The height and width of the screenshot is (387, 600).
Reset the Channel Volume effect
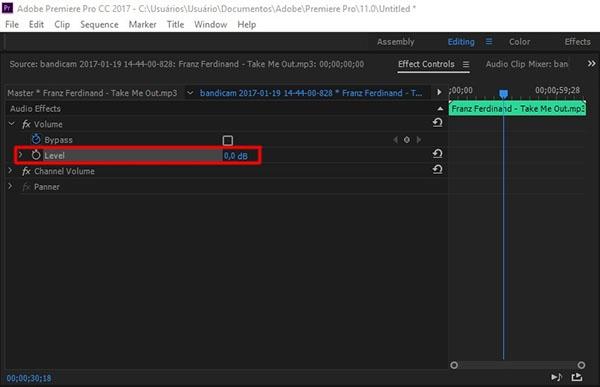coord(437,169)
